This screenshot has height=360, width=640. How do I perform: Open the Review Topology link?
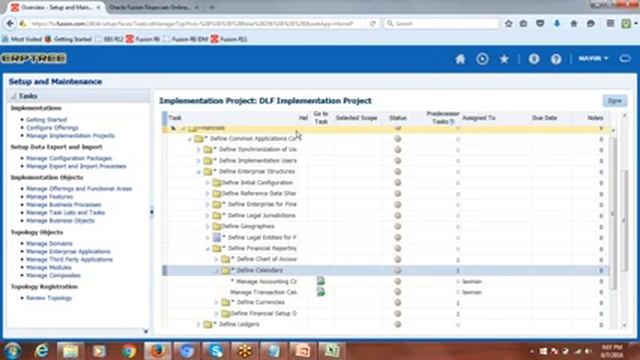[49, 298]
